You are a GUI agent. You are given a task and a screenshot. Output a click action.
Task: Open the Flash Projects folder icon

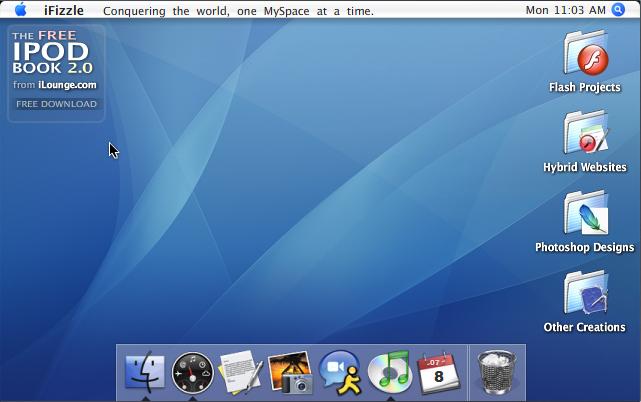(x=587, y=53)
